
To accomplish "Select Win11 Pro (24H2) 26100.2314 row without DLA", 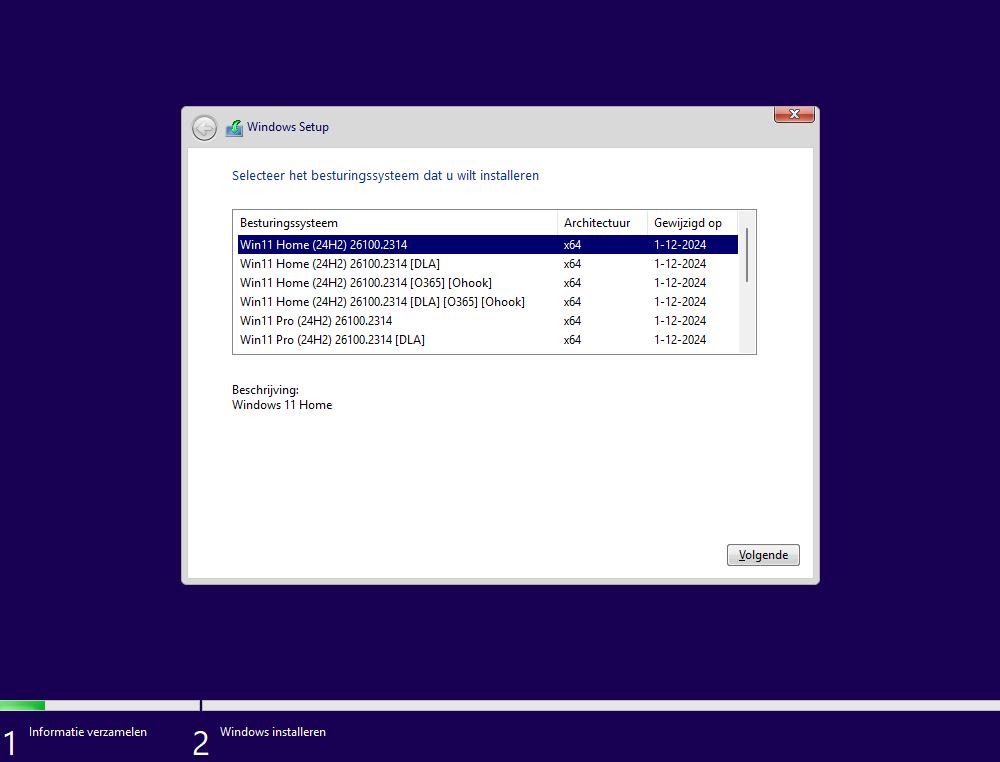I will coord(487,321).
